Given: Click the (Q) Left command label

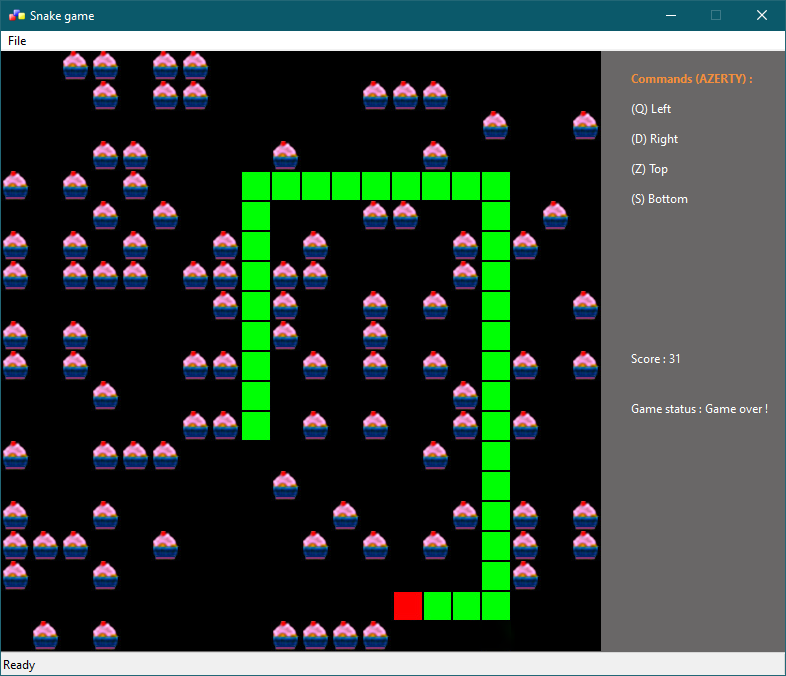Looking at the screenshot, I should point(651,109).
